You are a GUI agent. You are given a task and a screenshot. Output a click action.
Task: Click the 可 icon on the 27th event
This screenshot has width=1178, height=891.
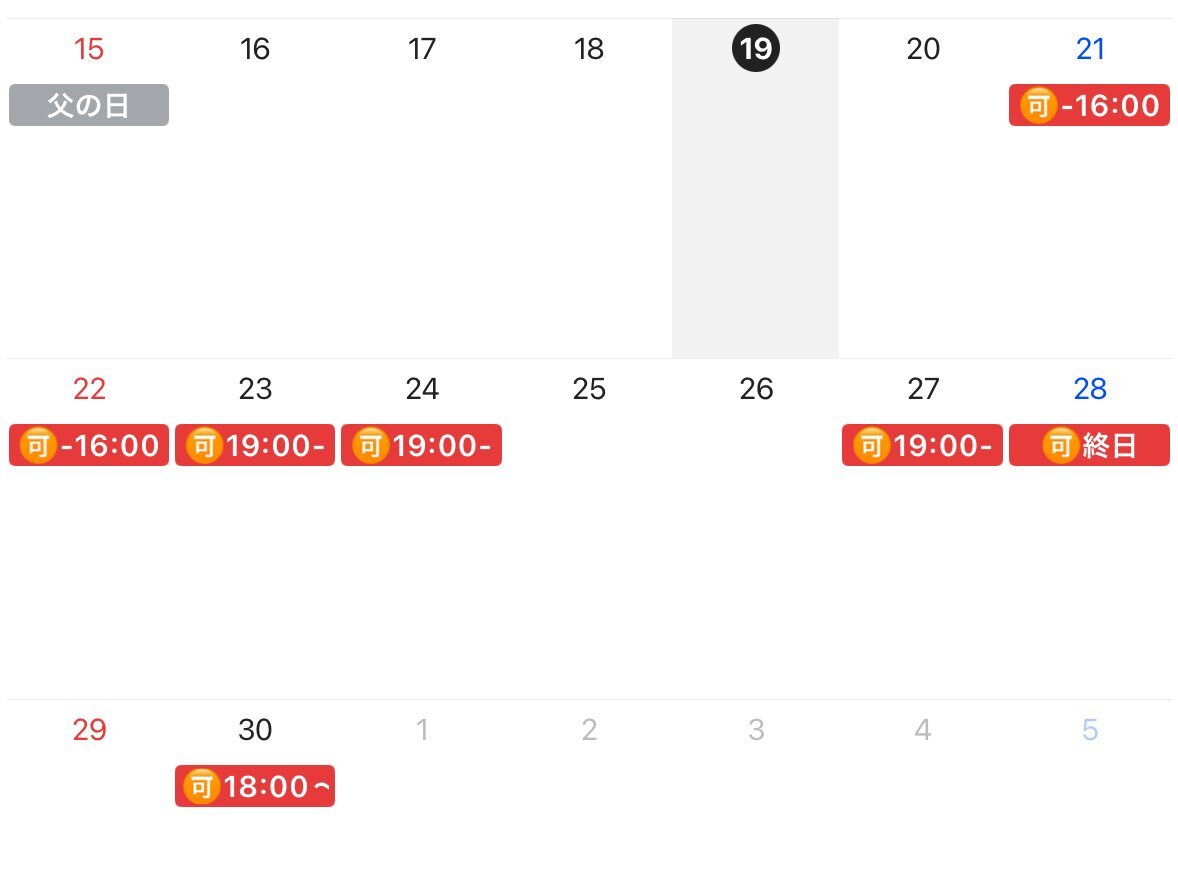coord(871,446)
